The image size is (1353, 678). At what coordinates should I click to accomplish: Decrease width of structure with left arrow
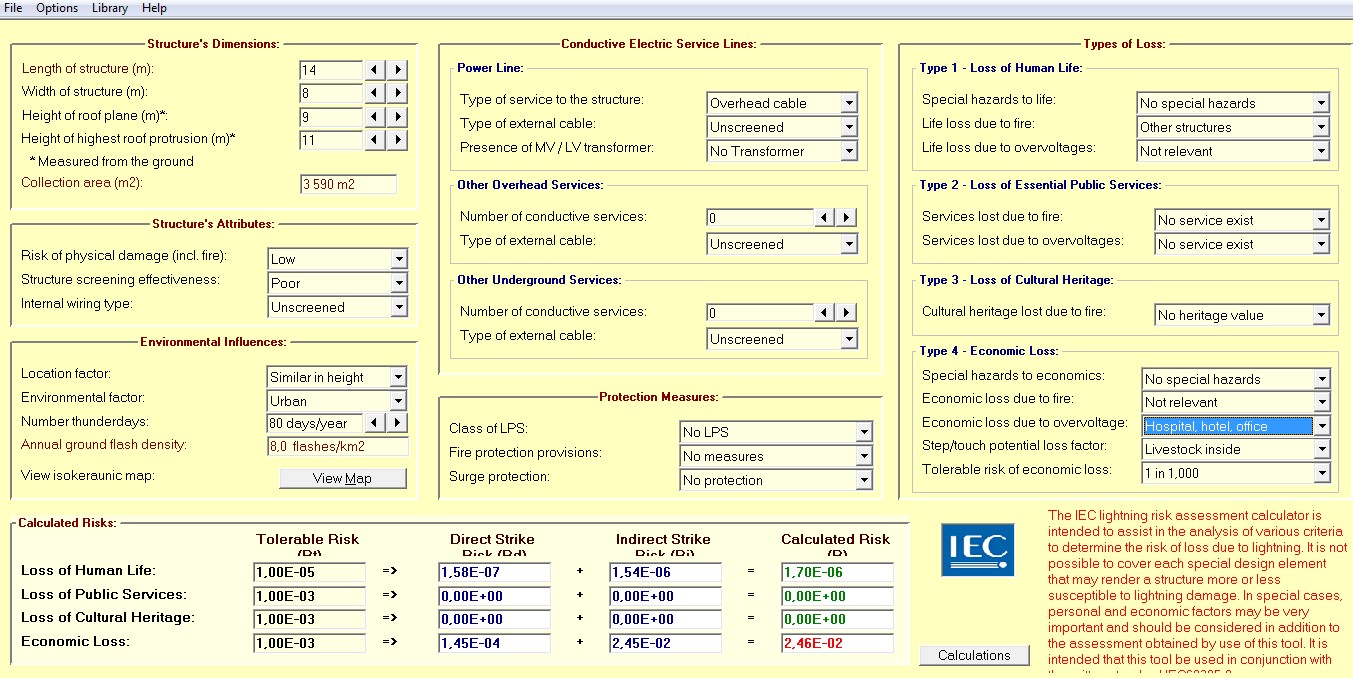coord(374,93)
